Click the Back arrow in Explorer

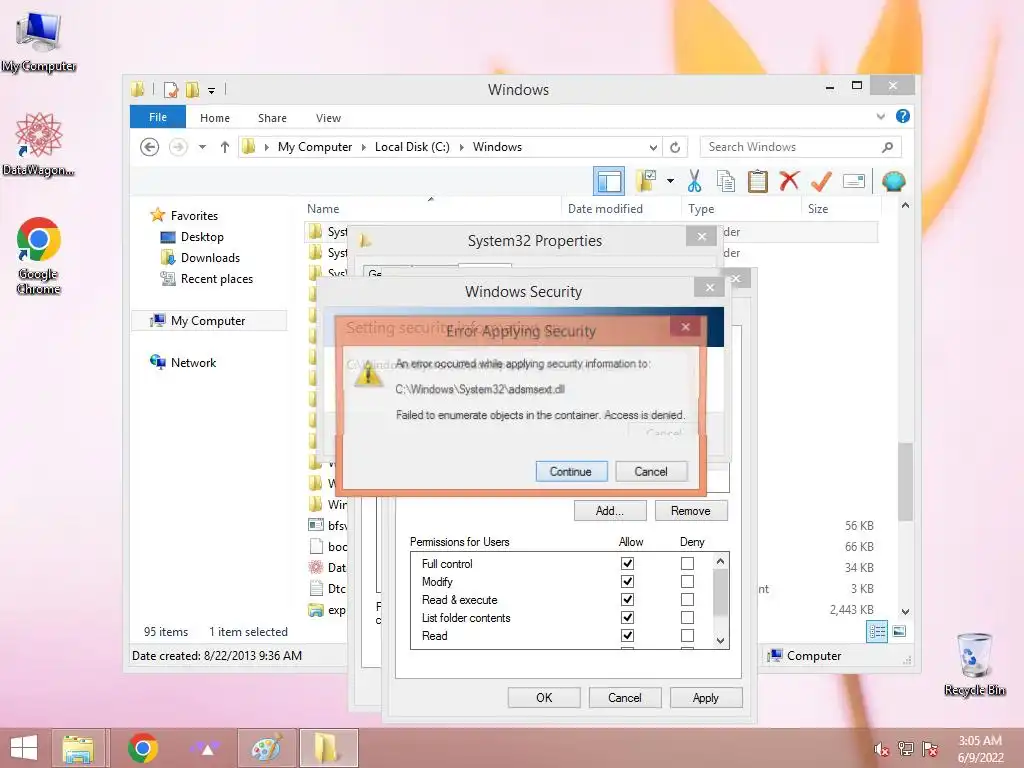[x=150, y=147]
